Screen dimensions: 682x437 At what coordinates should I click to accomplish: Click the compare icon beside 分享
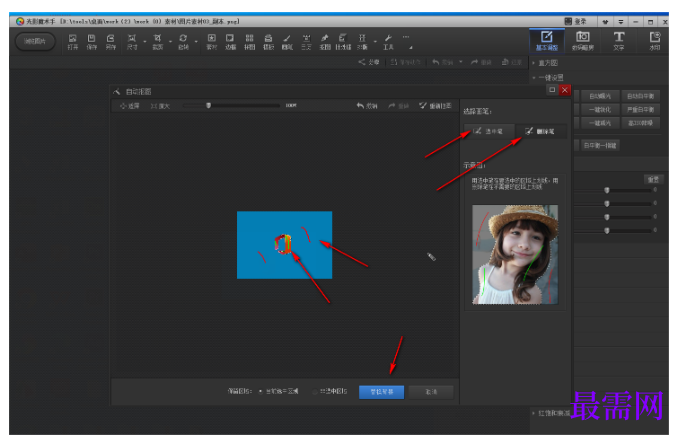[405, 62]
